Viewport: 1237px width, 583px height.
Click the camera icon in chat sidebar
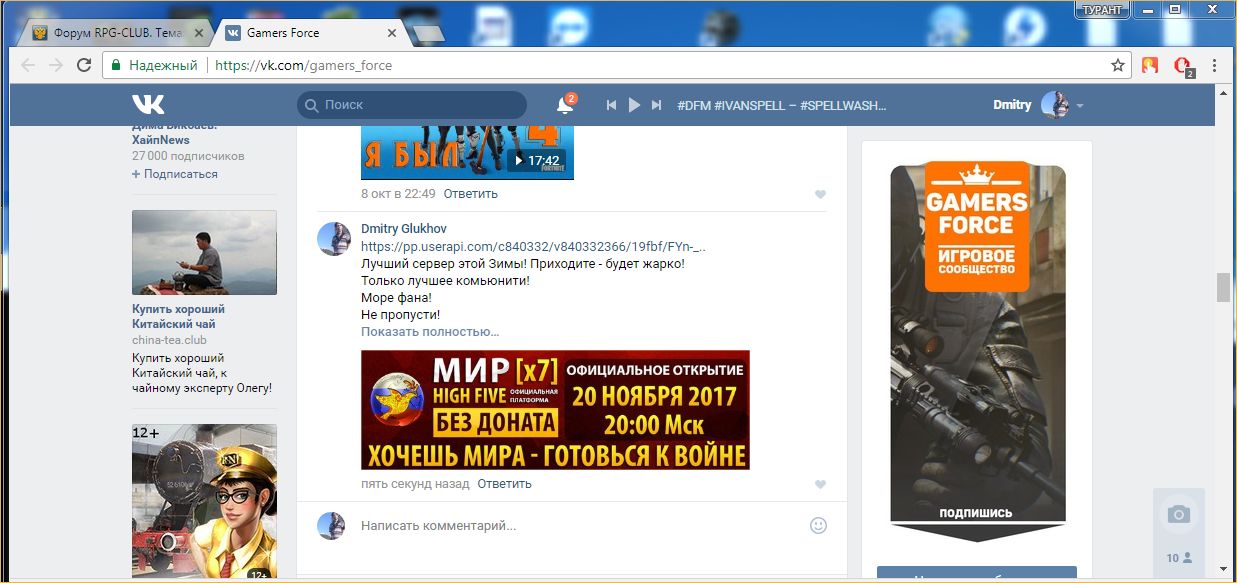tap(1179, 515)
